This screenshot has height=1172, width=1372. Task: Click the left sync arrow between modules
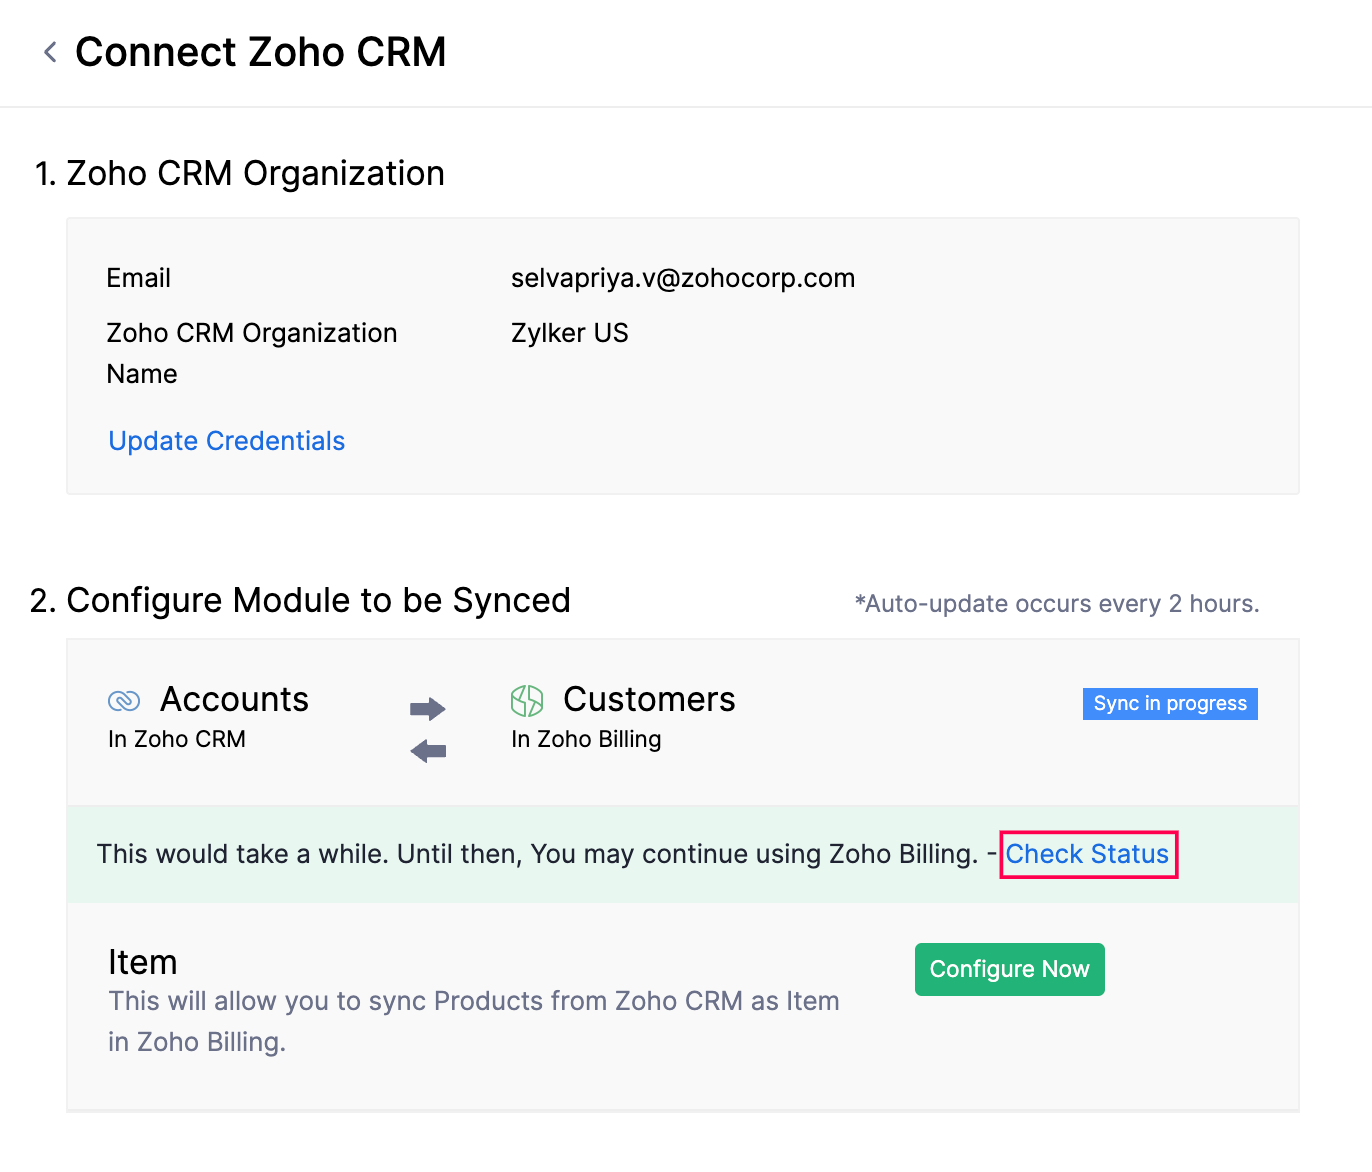[428, 751]
